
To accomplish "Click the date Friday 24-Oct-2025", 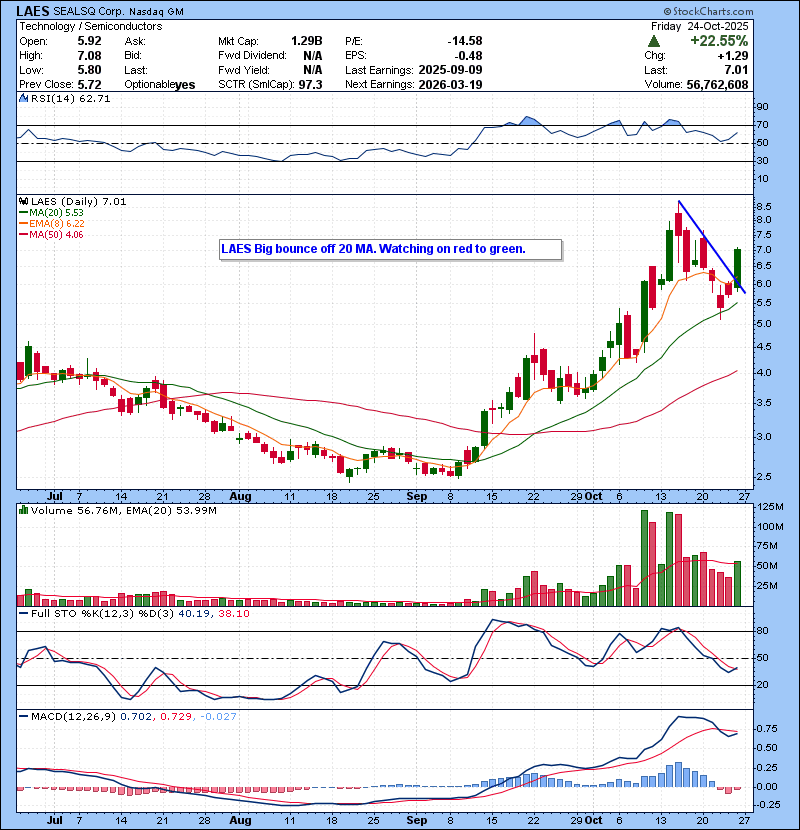I will click(699, 26).
